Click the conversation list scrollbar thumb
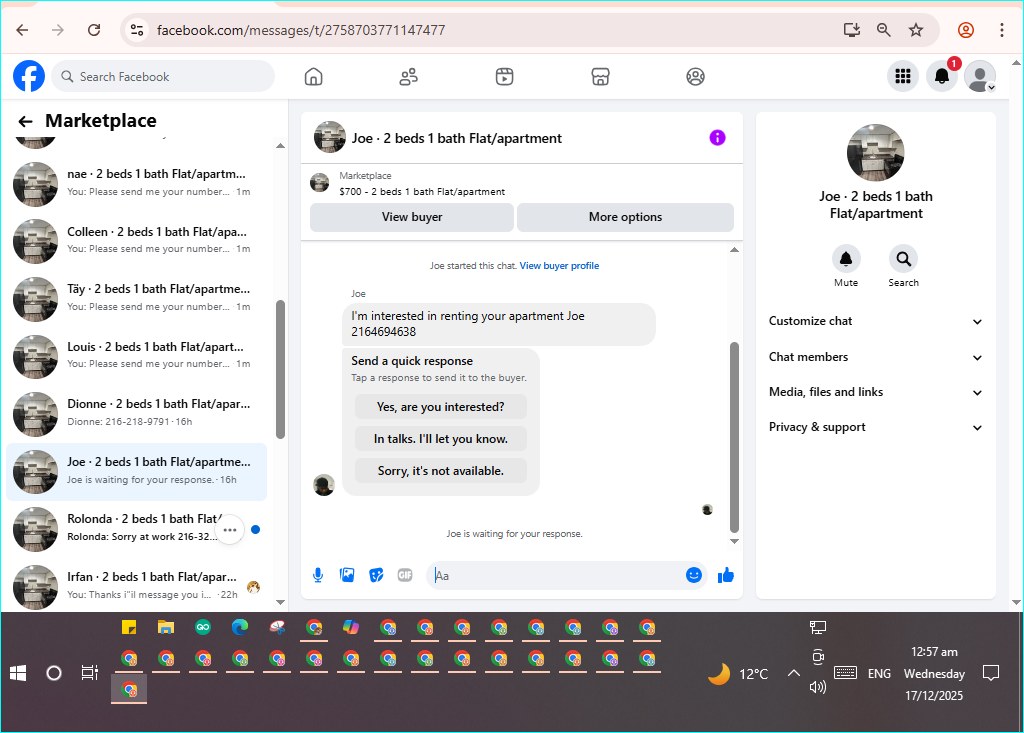1024x733 pixels. (x=280, y=370)
